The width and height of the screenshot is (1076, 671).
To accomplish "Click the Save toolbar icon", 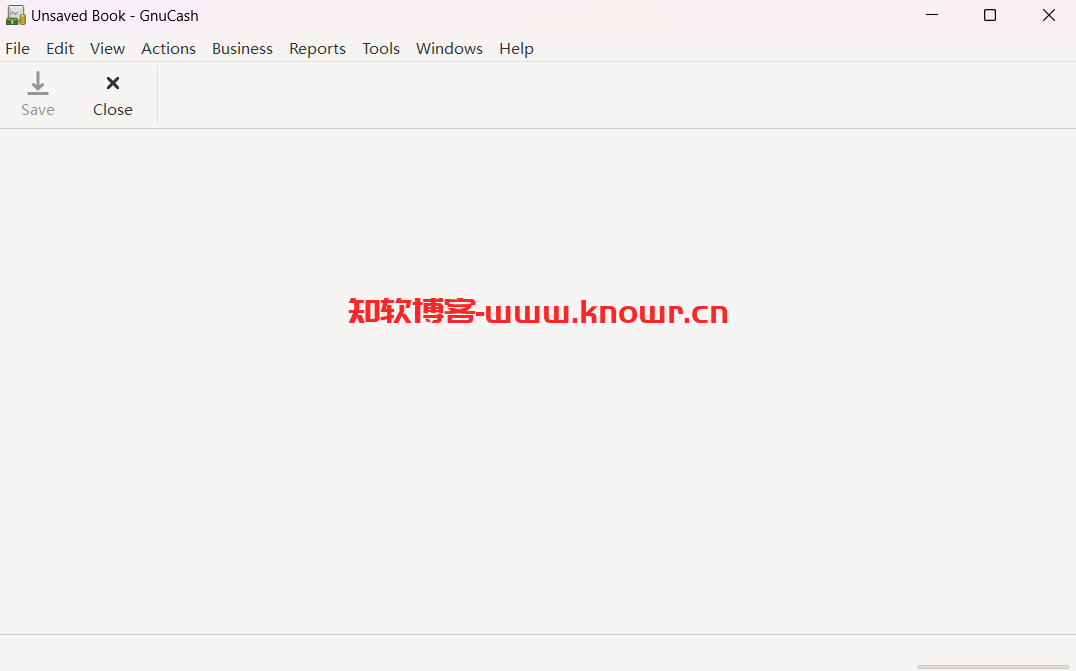I will [38, 84].
